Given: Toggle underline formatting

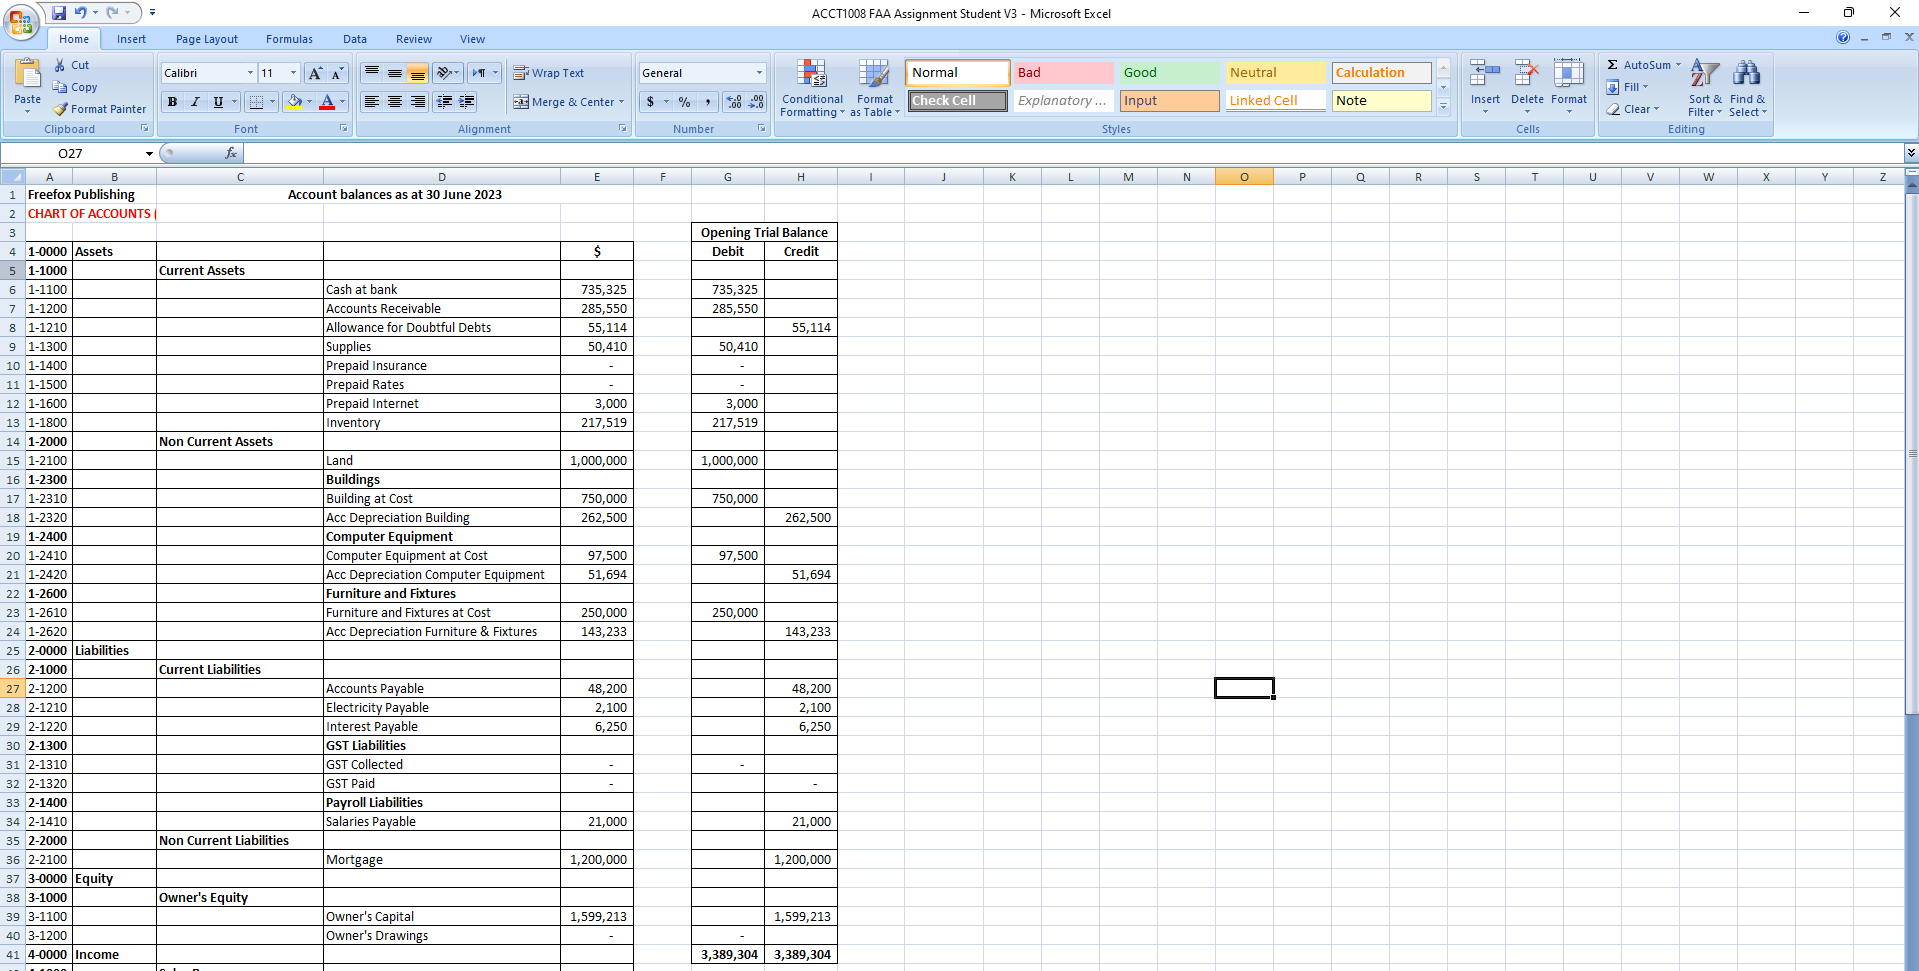Looking at the screenshot, I should 217,101.
